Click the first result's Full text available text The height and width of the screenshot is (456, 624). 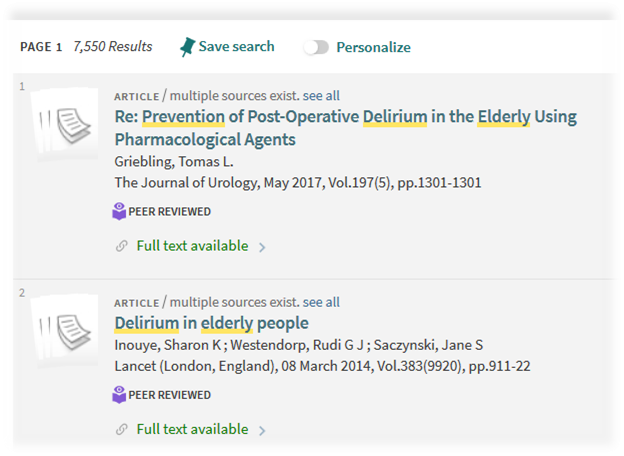click(x=192, y=246)
